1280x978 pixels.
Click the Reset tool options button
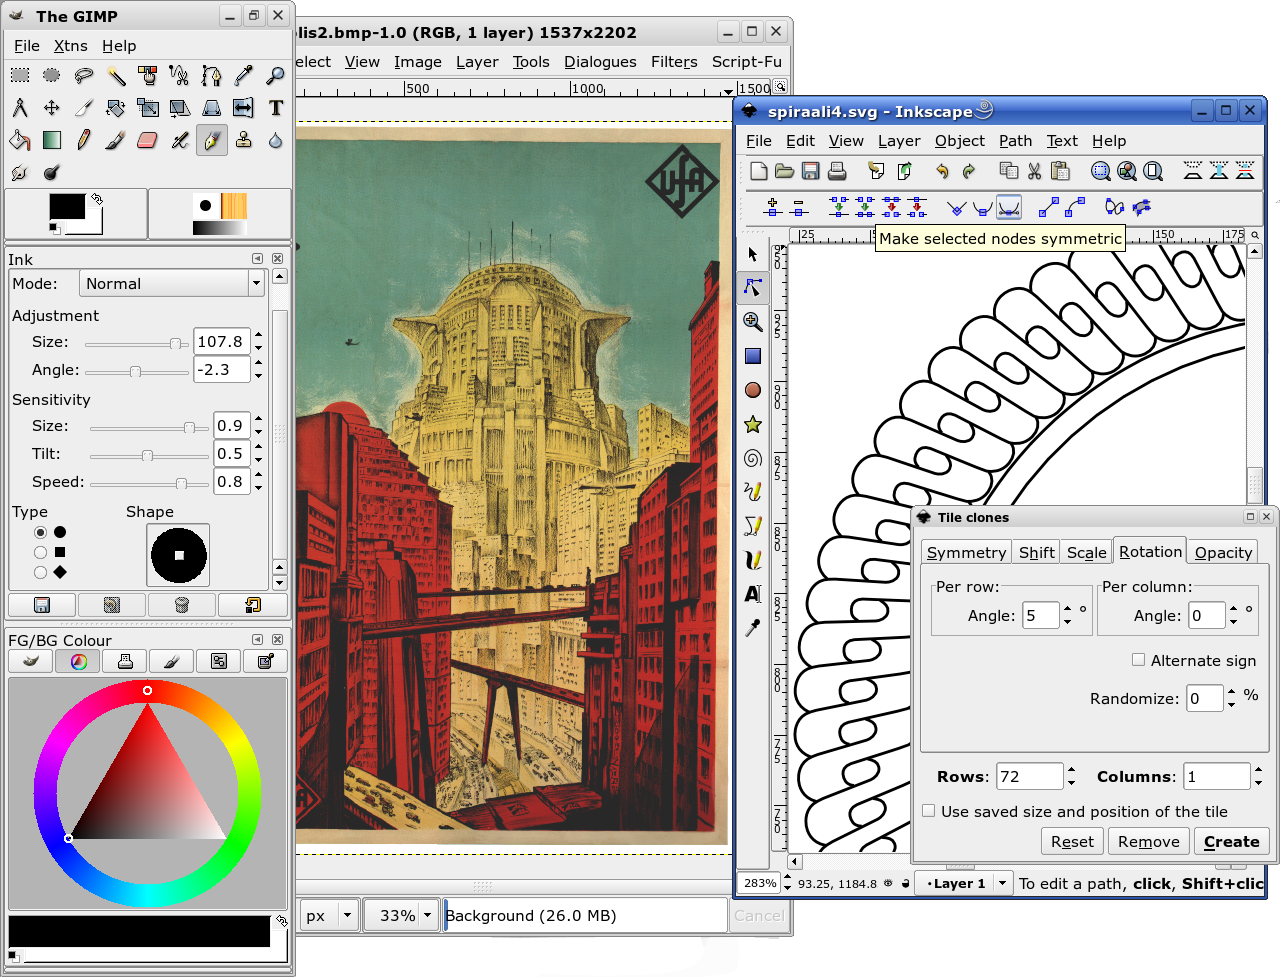coord(252,605)
